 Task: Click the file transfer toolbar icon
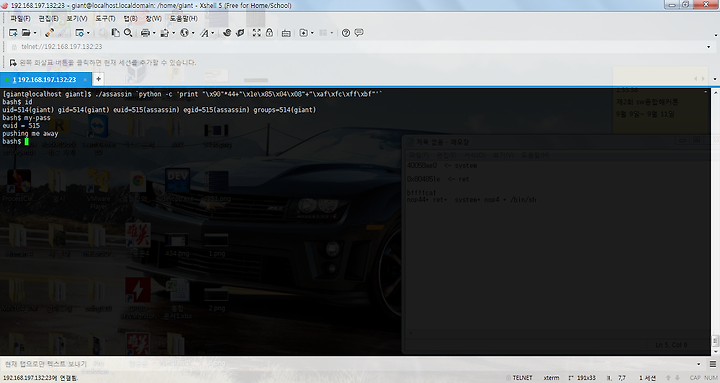click(x=164, y=33)
